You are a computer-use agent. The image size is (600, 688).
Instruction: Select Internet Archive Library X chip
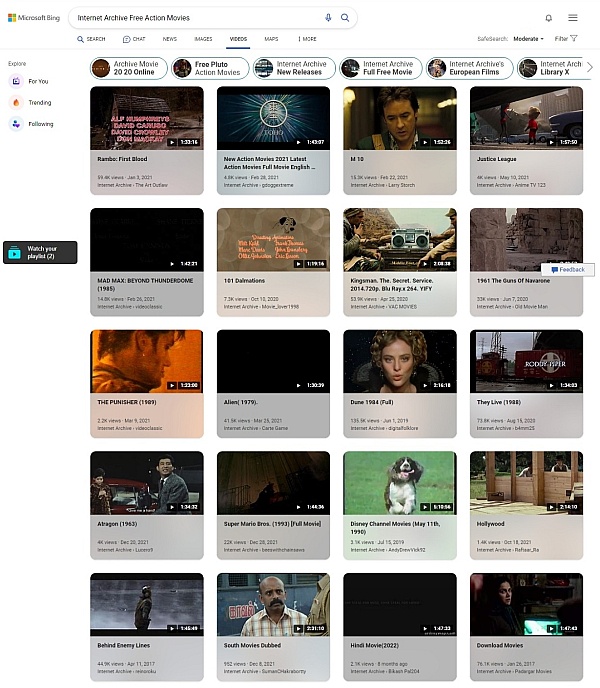[x=550, y=68]
